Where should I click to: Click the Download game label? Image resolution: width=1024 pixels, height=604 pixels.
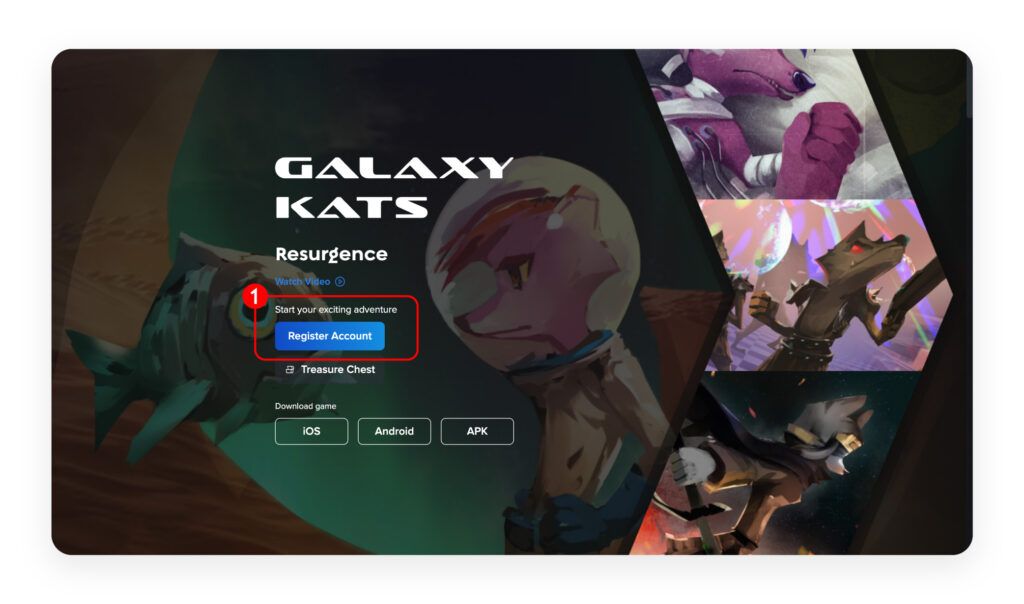tap(306, 406)
